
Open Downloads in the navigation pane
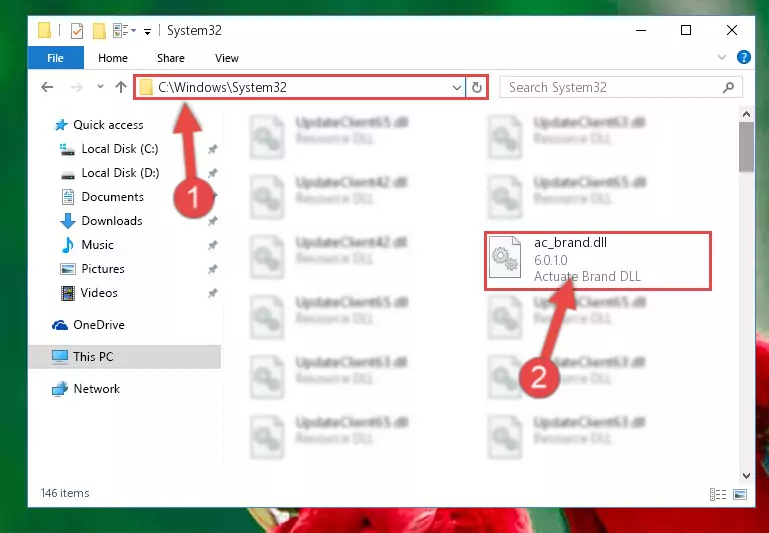(x=112, y=221)
